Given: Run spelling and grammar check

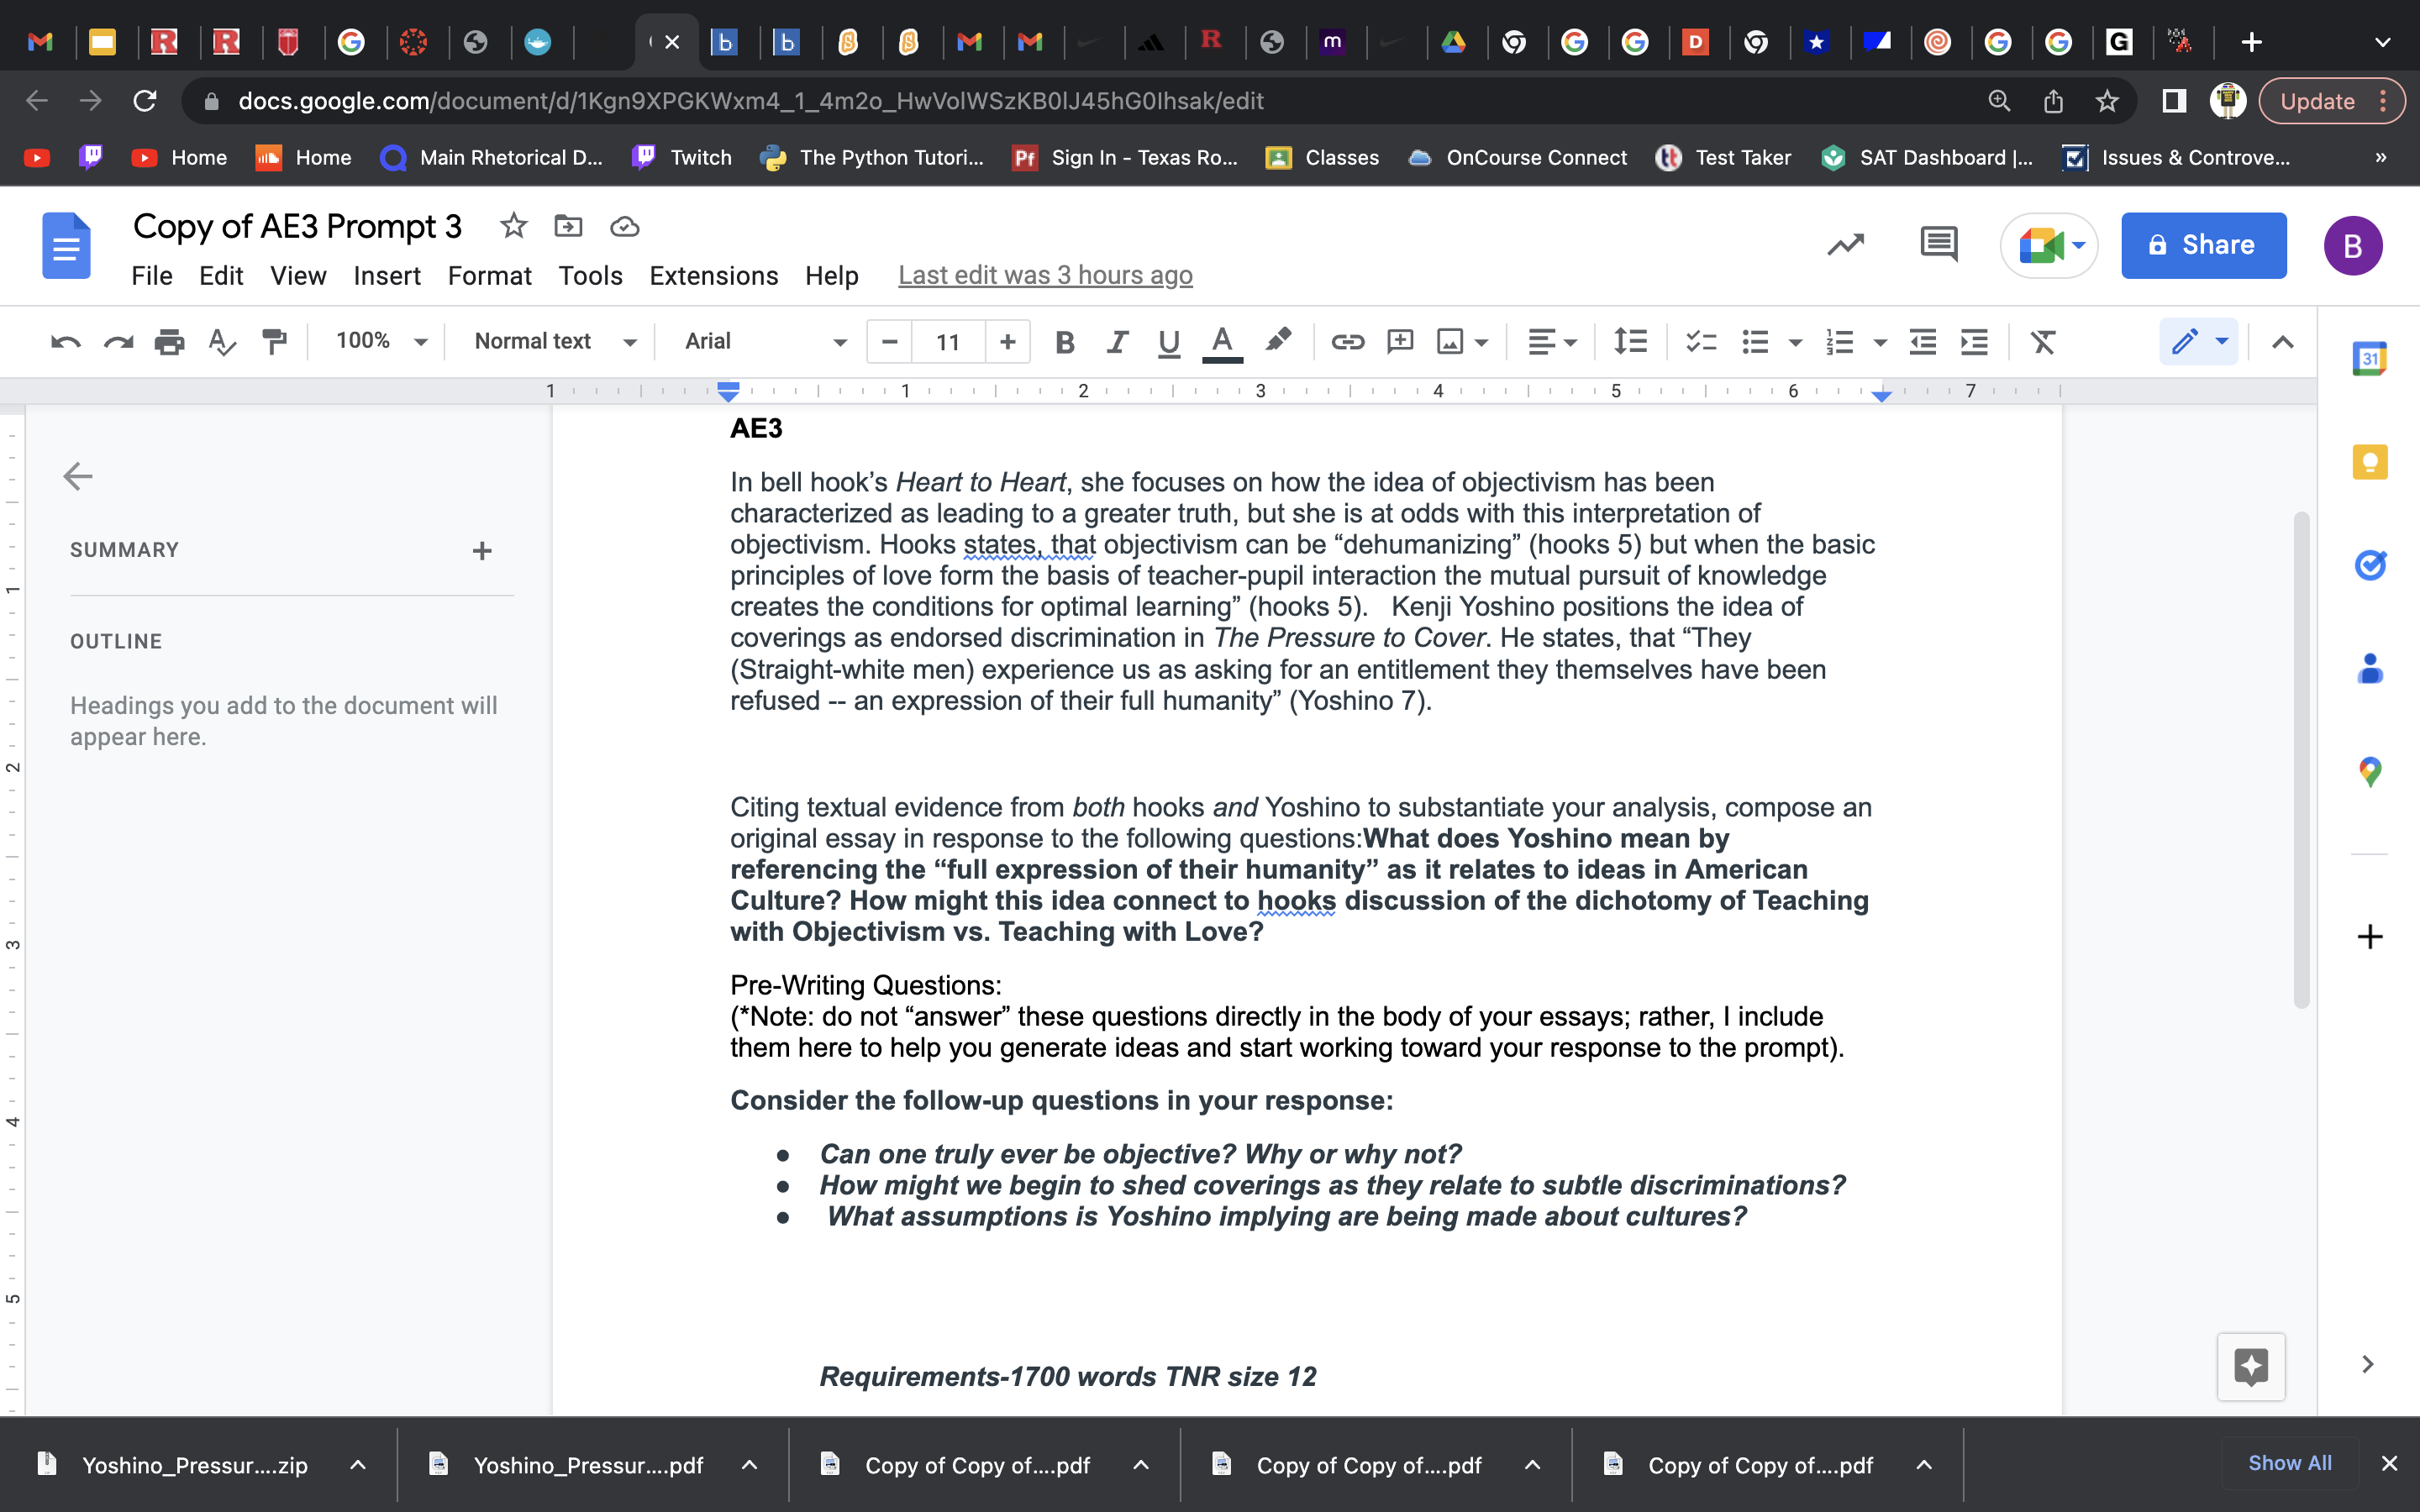Looking at the screenshot, I should (x=221, y=341).
